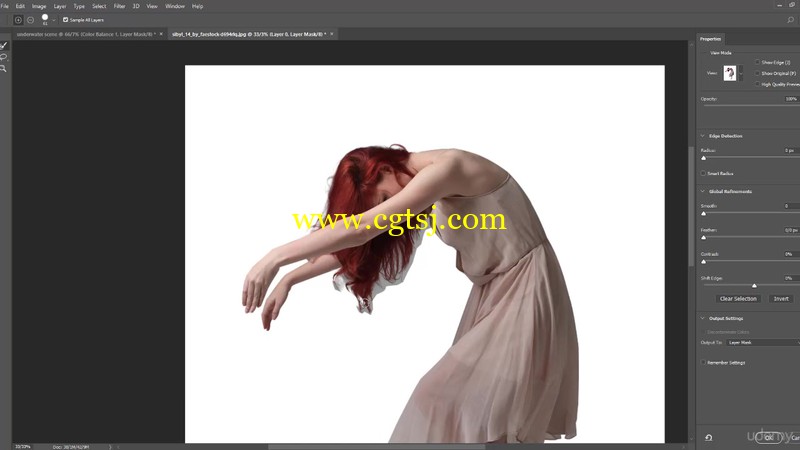Enable the High Quality Preview checkbox
Screen dimensions: 800x450
pos(757,84)
